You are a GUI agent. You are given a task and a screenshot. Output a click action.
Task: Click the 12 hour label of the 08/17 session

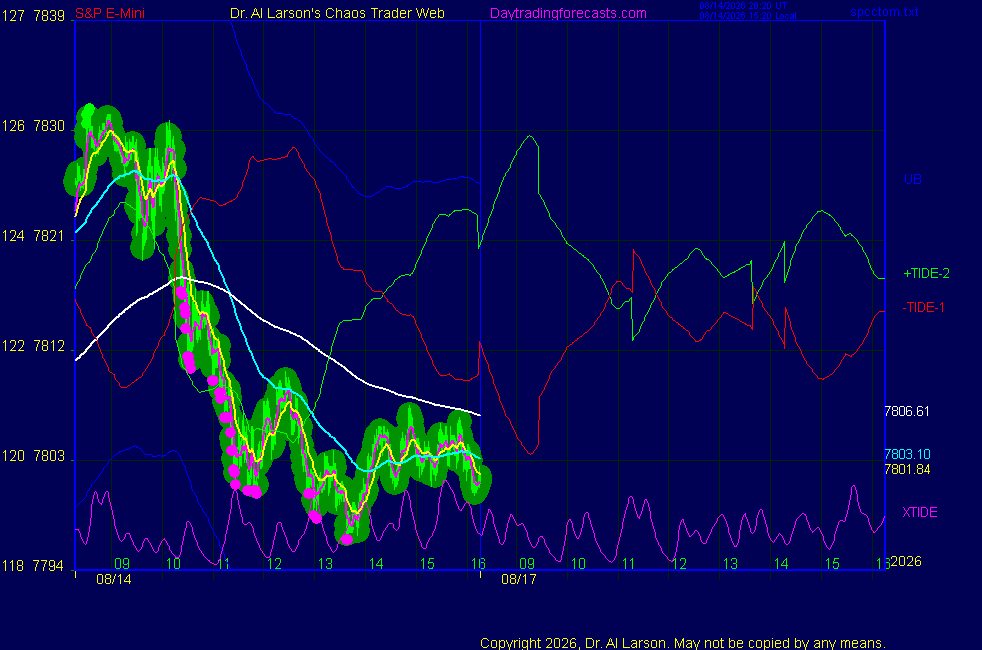680,564
